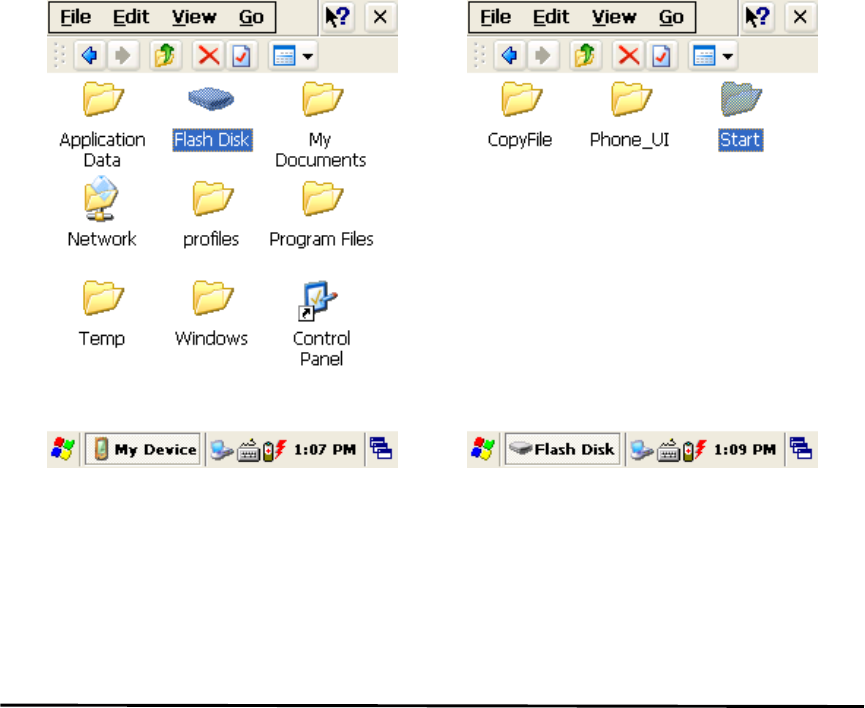The height and width of the screenshot is (708, 865).
Task: Click keyboard input tray icon near 1:09 PM
Action: point(668,450)
